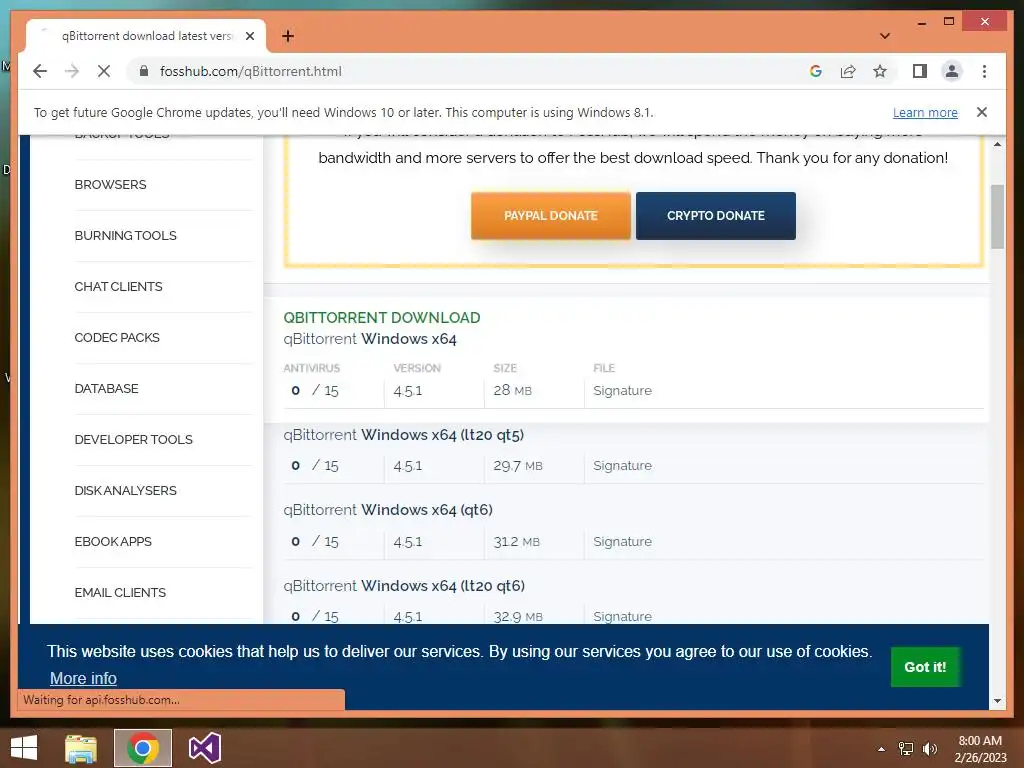The height and width of the screenshot is (768, 1024).
Task: Follow the Learn more link
Action: 925,112
